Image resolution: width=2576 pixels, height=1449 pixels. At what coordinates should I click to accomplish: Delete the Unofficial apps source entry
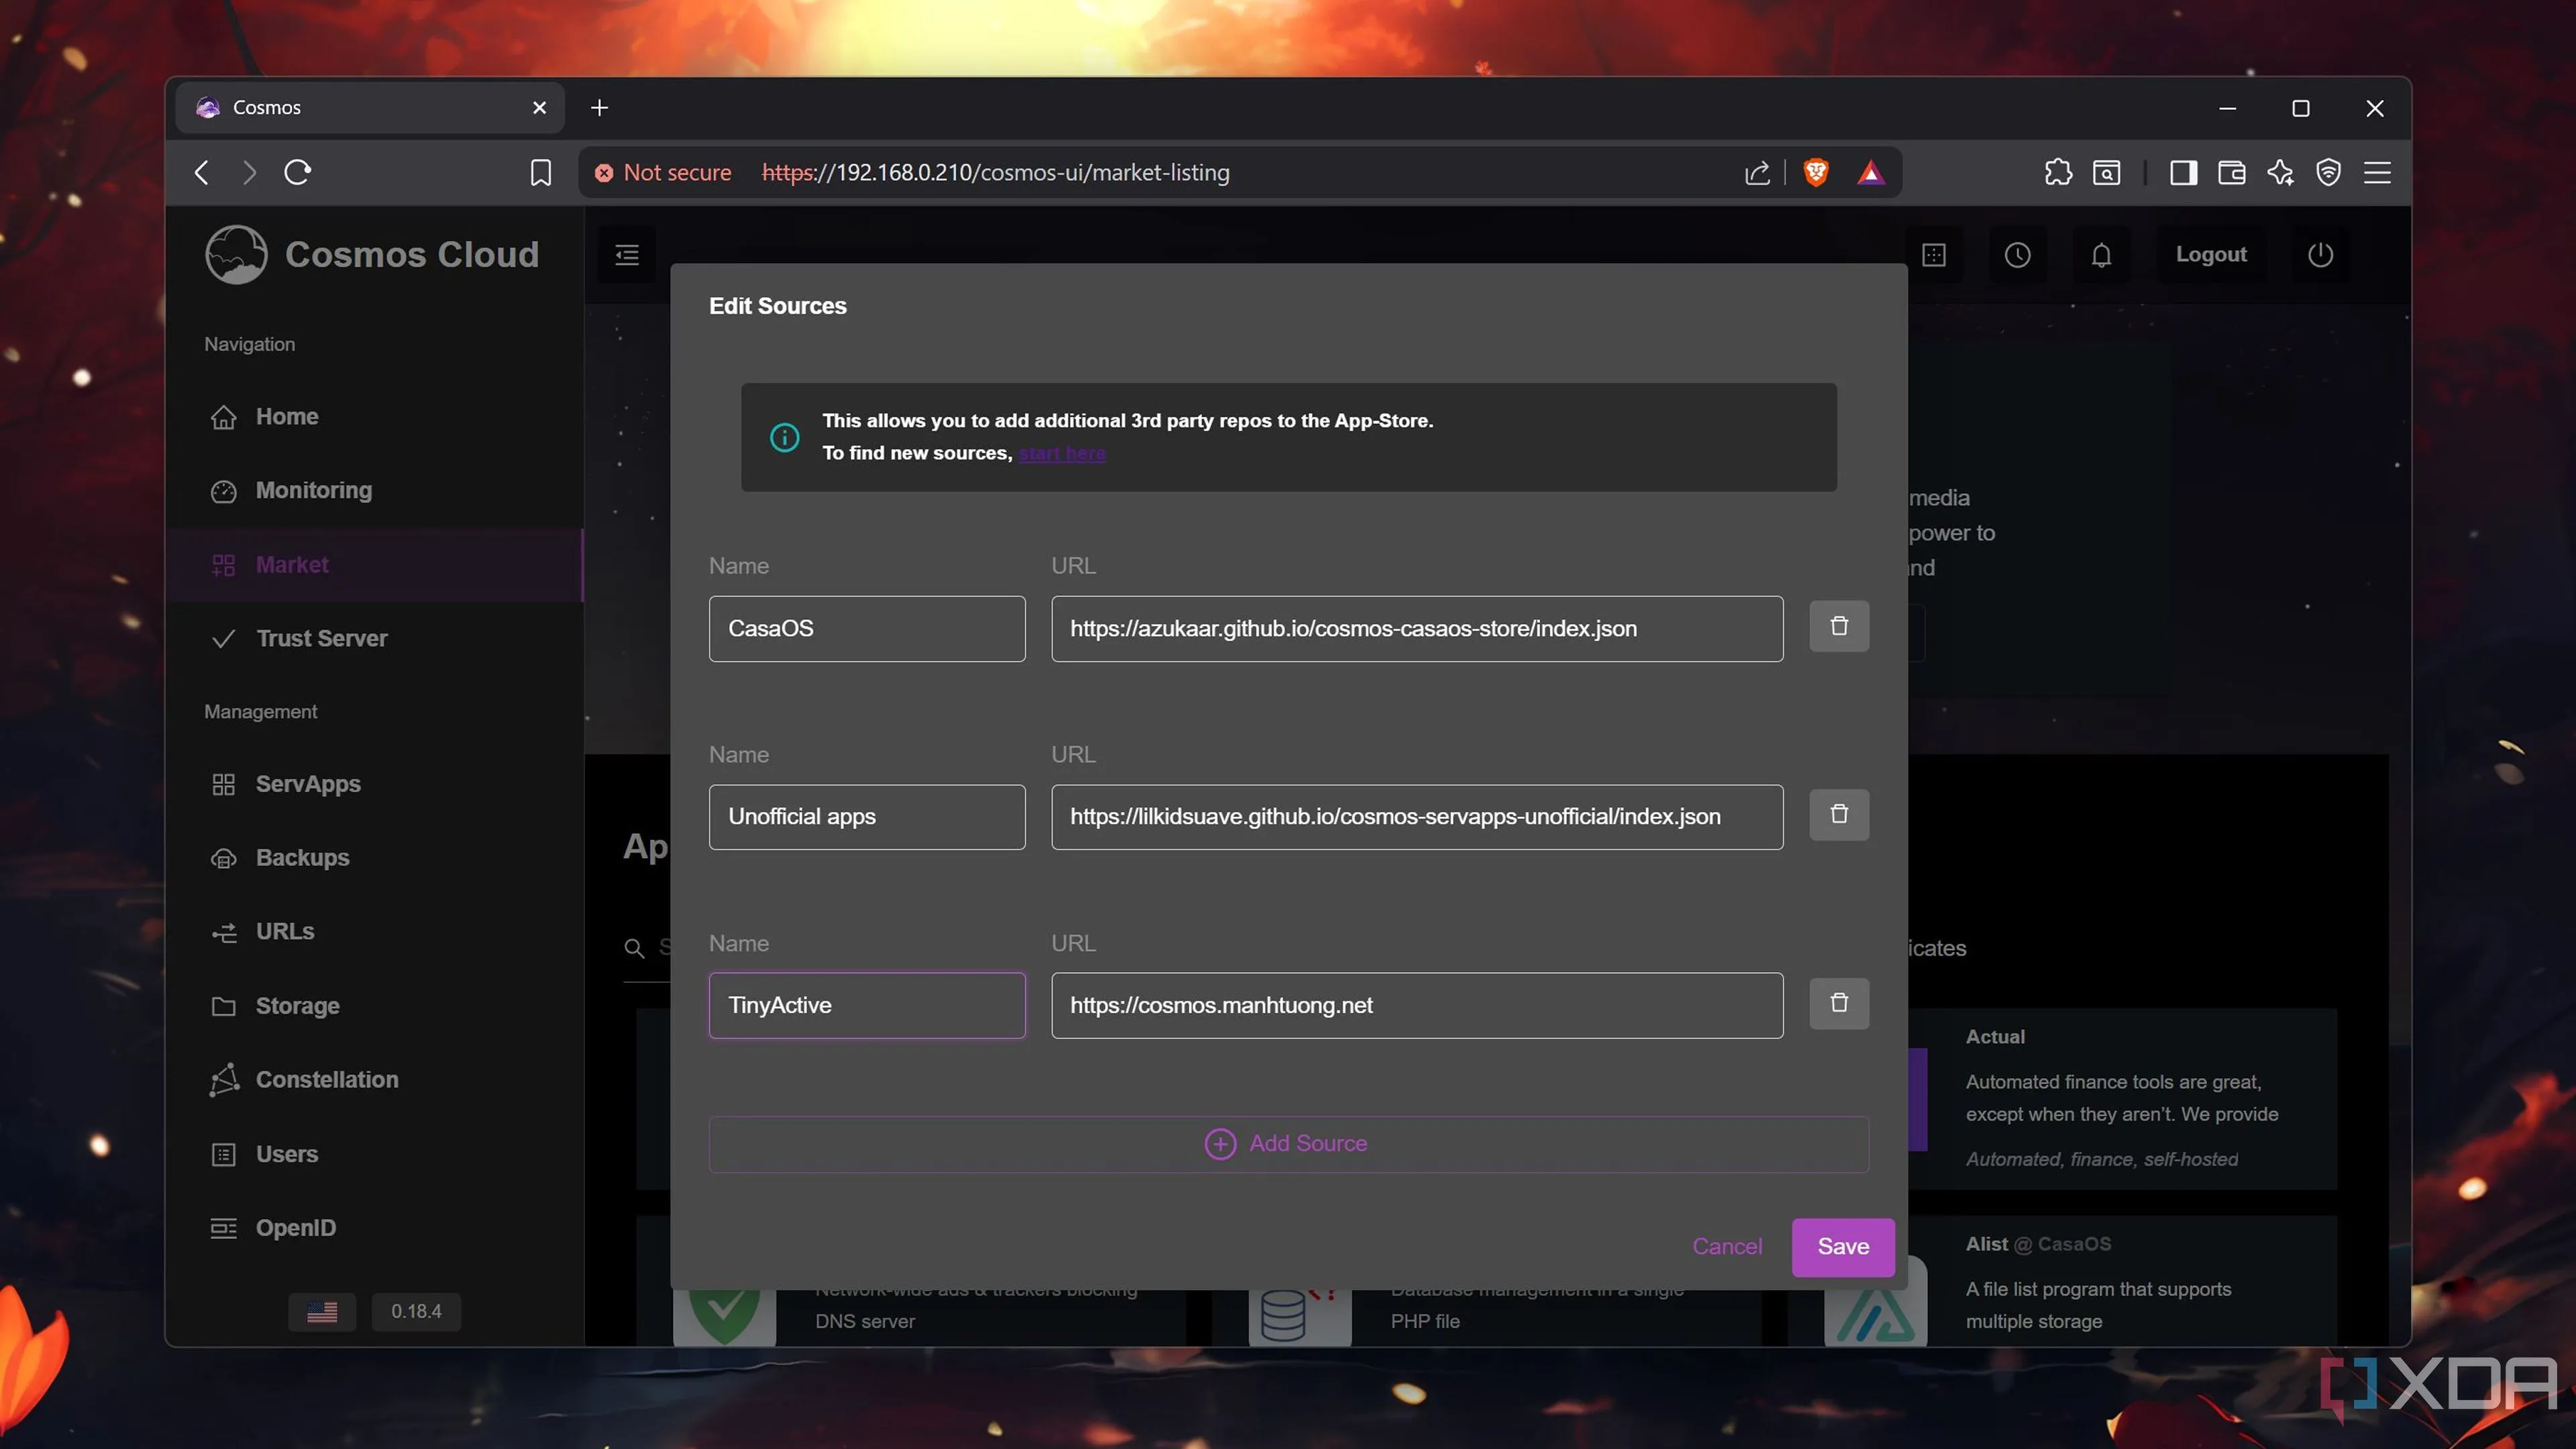point(1838,814)
